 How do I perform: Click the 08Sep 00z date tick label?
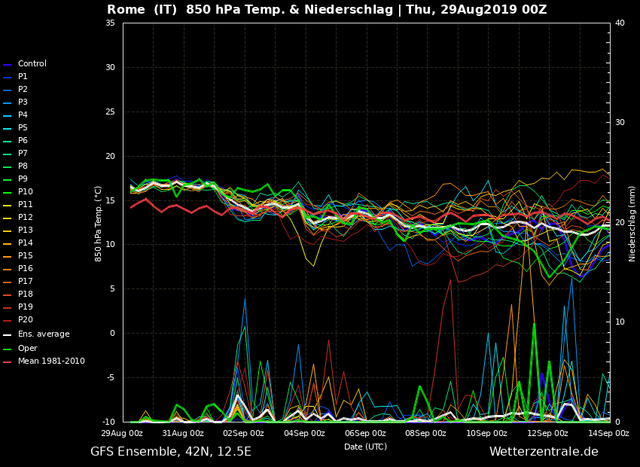[427, 434]
